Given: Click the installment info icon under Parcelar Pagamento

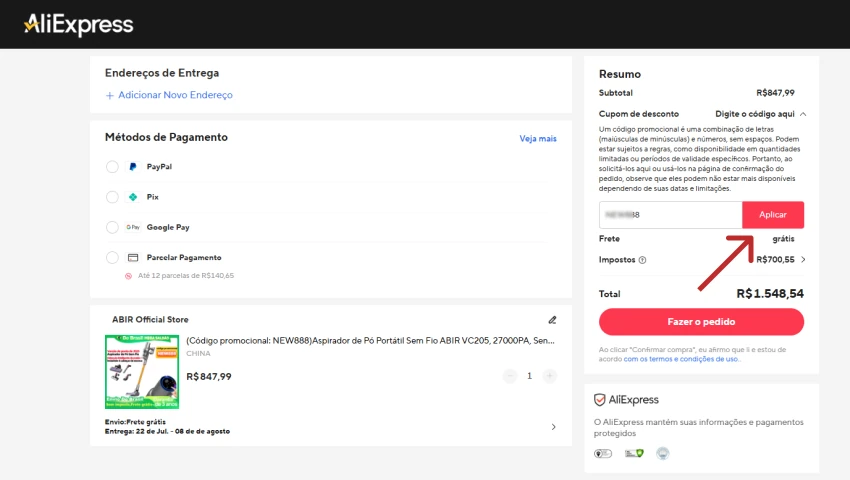Looking at the screenshot, I should coord(128,276).
